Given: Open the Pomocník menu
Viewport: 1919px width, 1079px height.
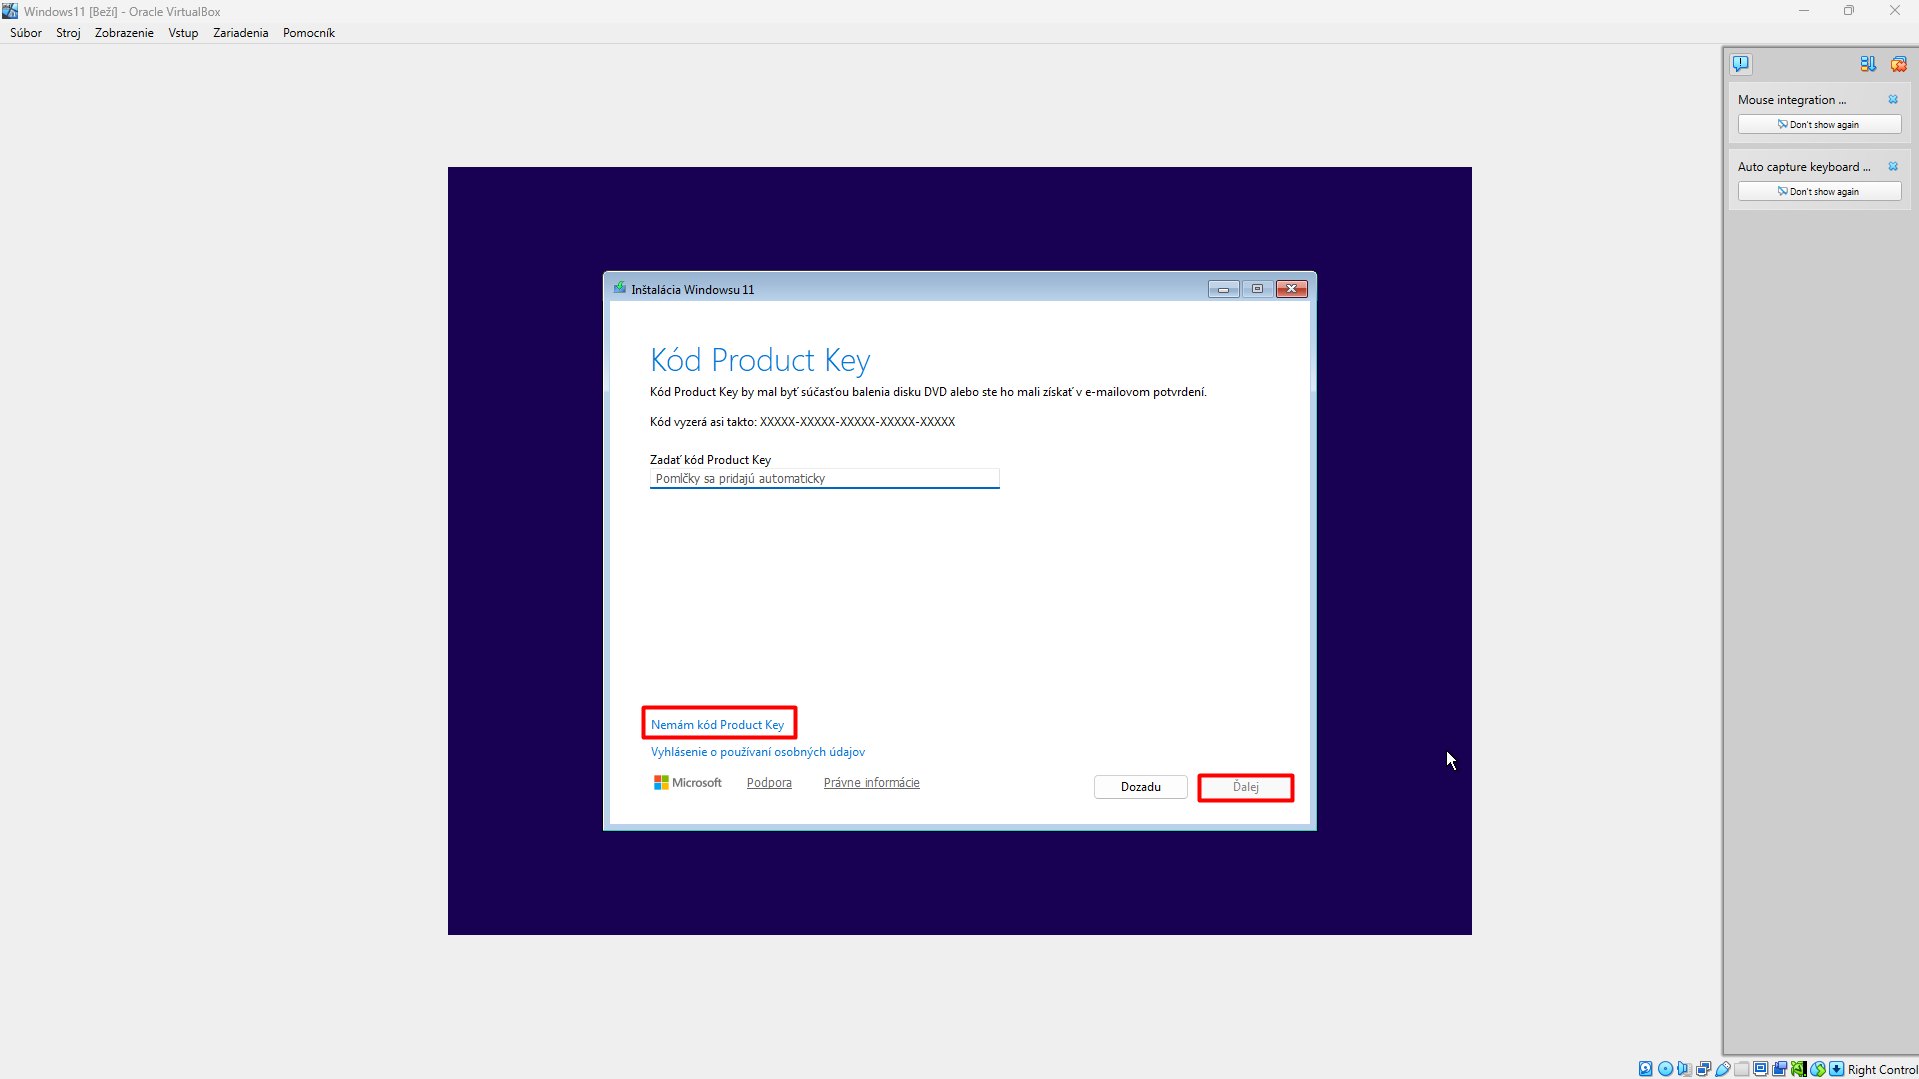Looking at the screenshot, I should (x=308, y=33).
